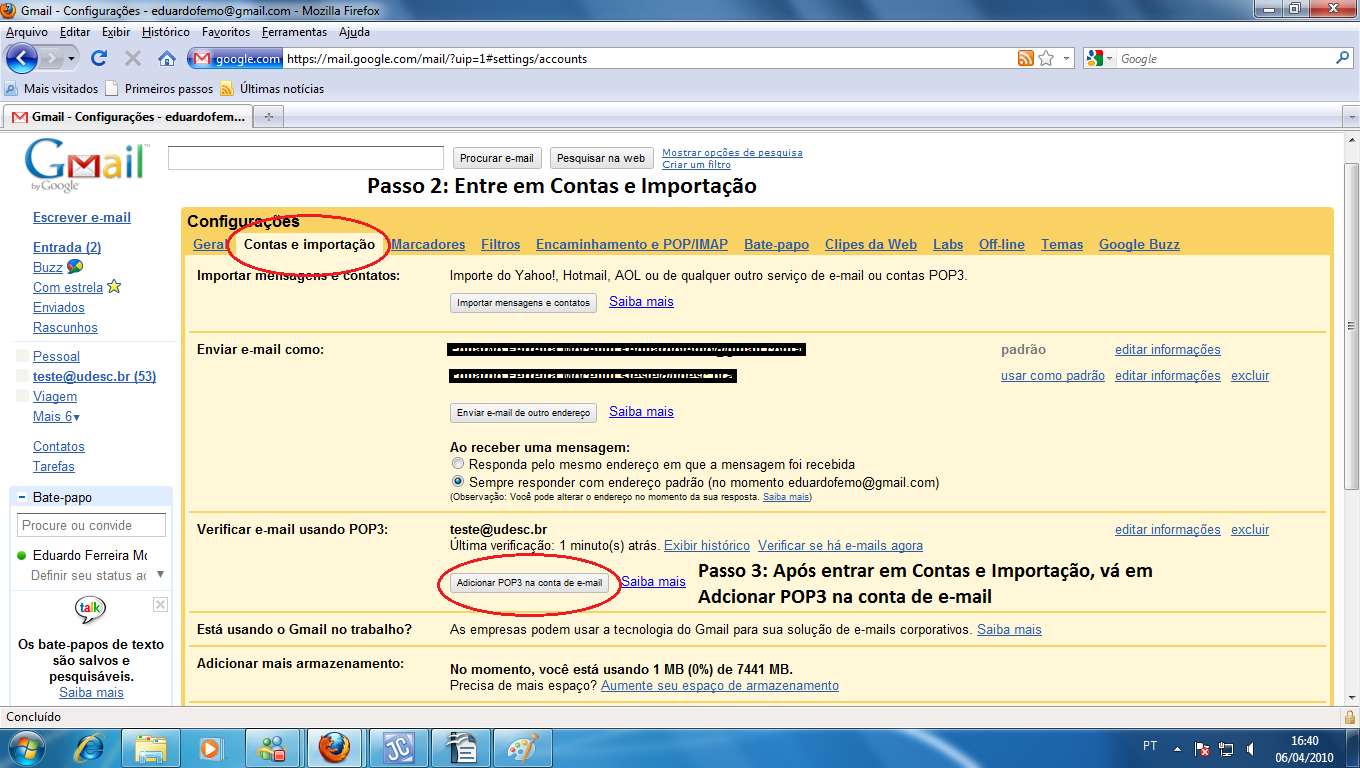
Task: Select Responda pelo mesmo endereço radio option
Action: click(x=458, y=464)
